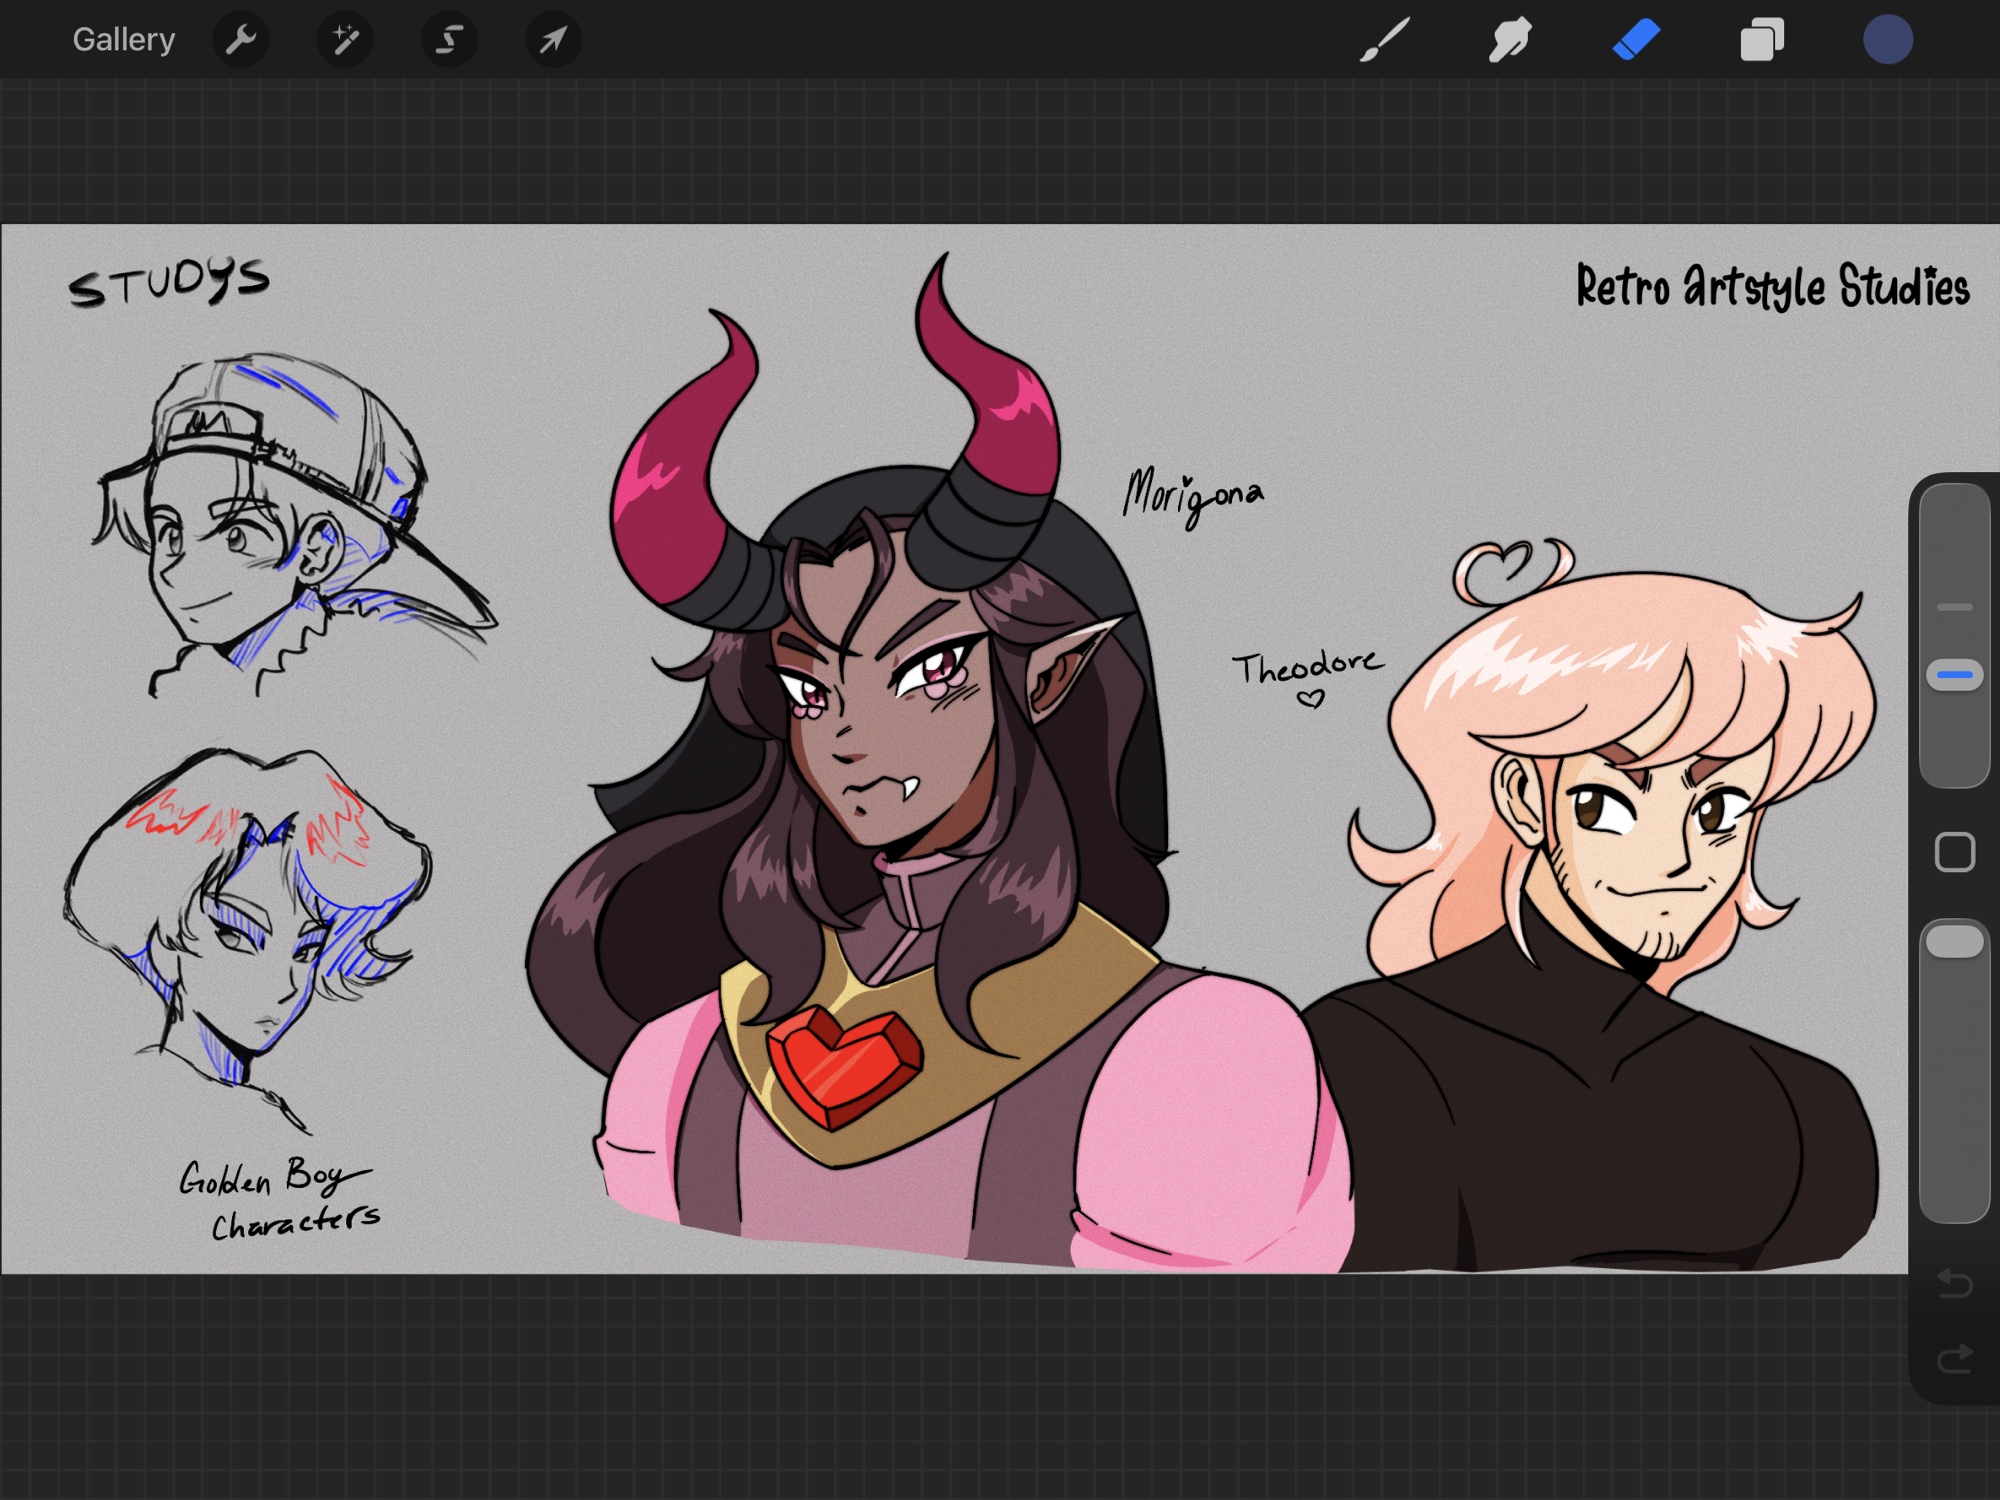This screenshot has width=2000, height=1500.
Task: Click the brush opacity slider handle
Action: click(1954, 942)
